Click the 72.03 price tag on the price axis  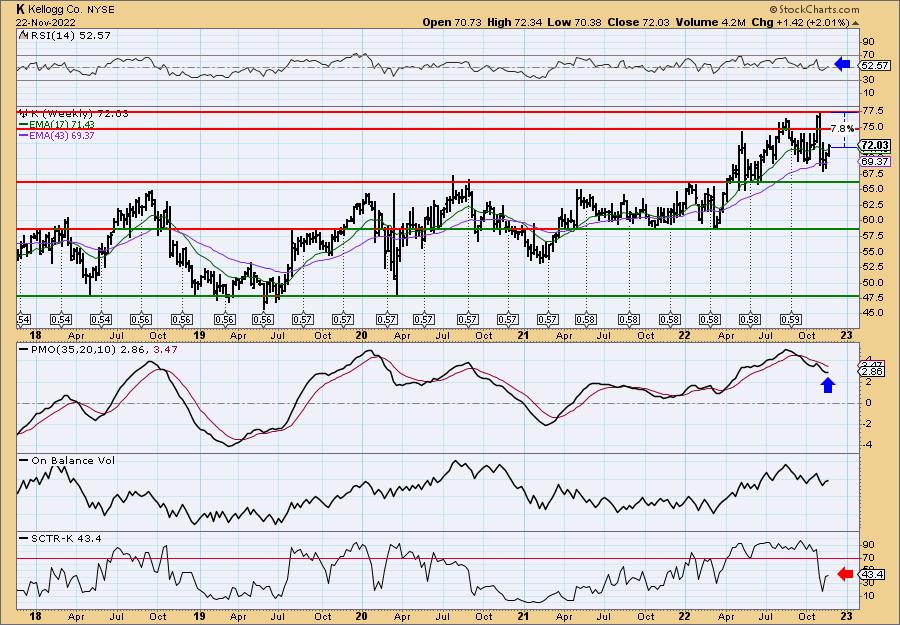875,145
